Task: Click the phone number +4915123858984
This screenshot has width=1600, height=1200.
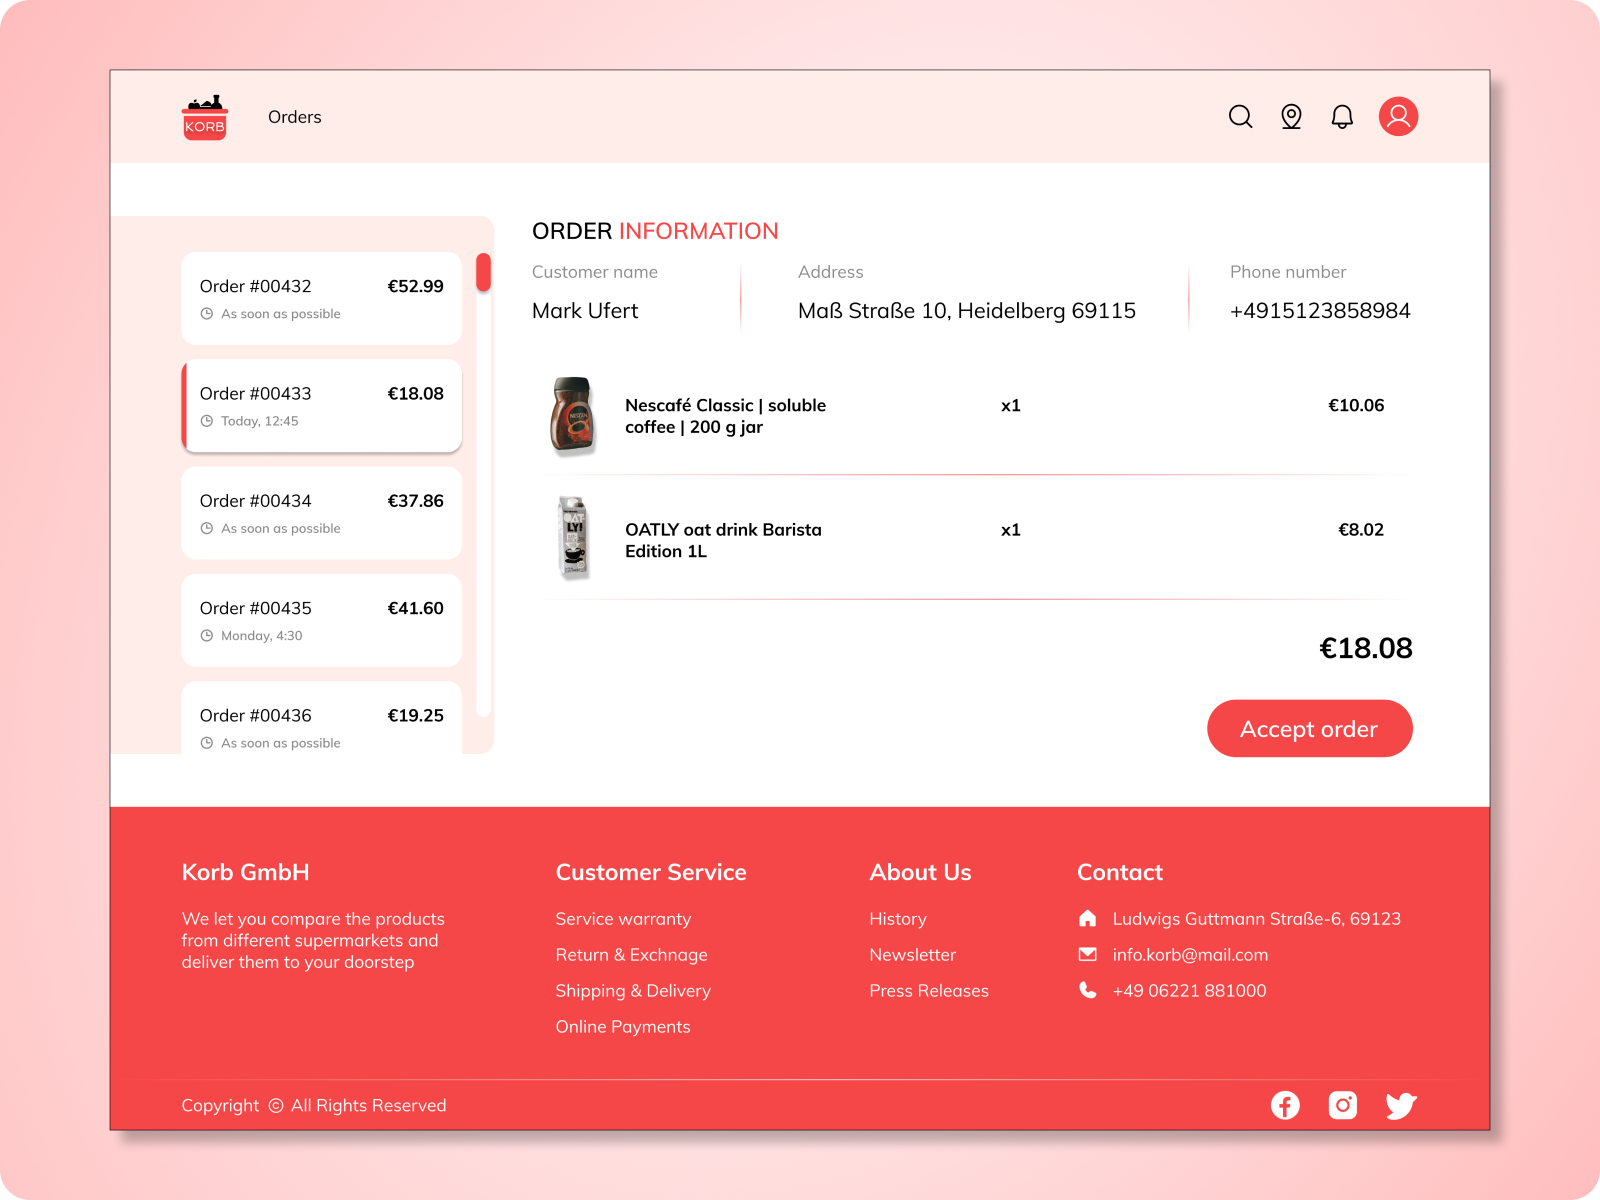Action: pos(1320,311)
